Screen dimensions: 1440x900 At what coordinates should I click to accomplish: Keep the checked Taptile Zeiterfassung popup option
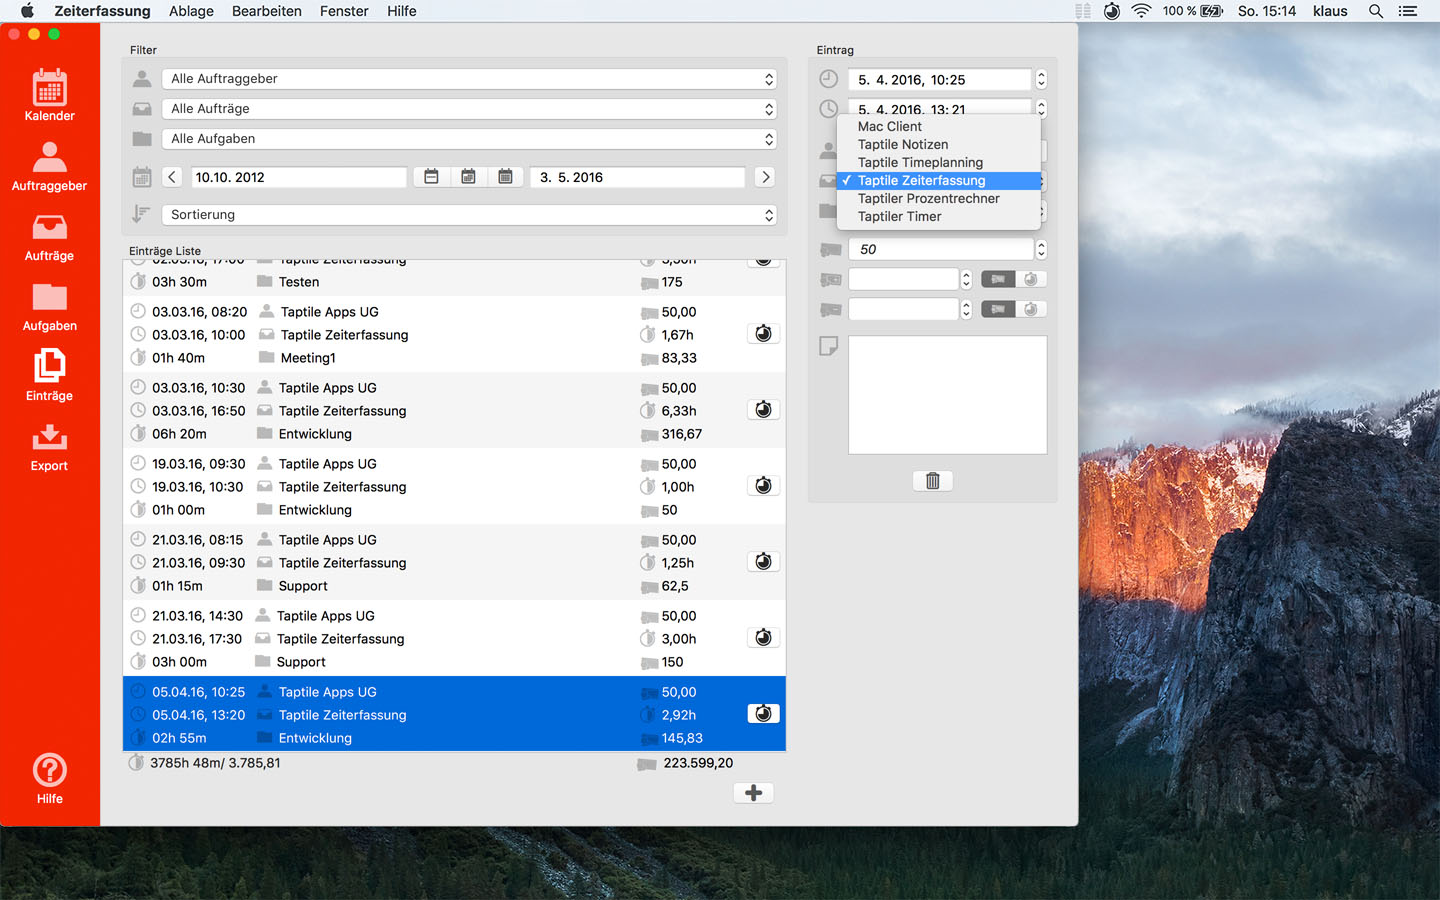click(938, 180)
